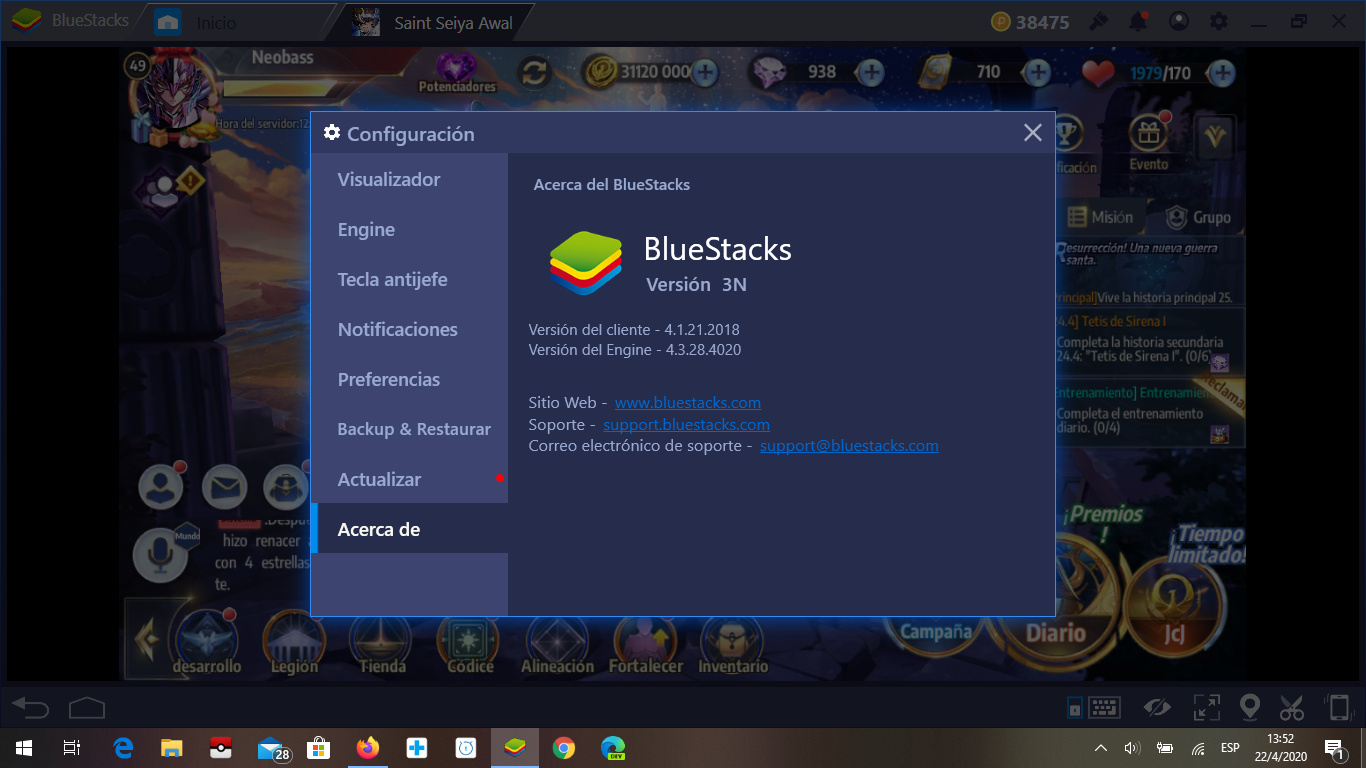Open the Windows Start menu
The height and width of the screenshot is (768, 1366).
point(24,747)
